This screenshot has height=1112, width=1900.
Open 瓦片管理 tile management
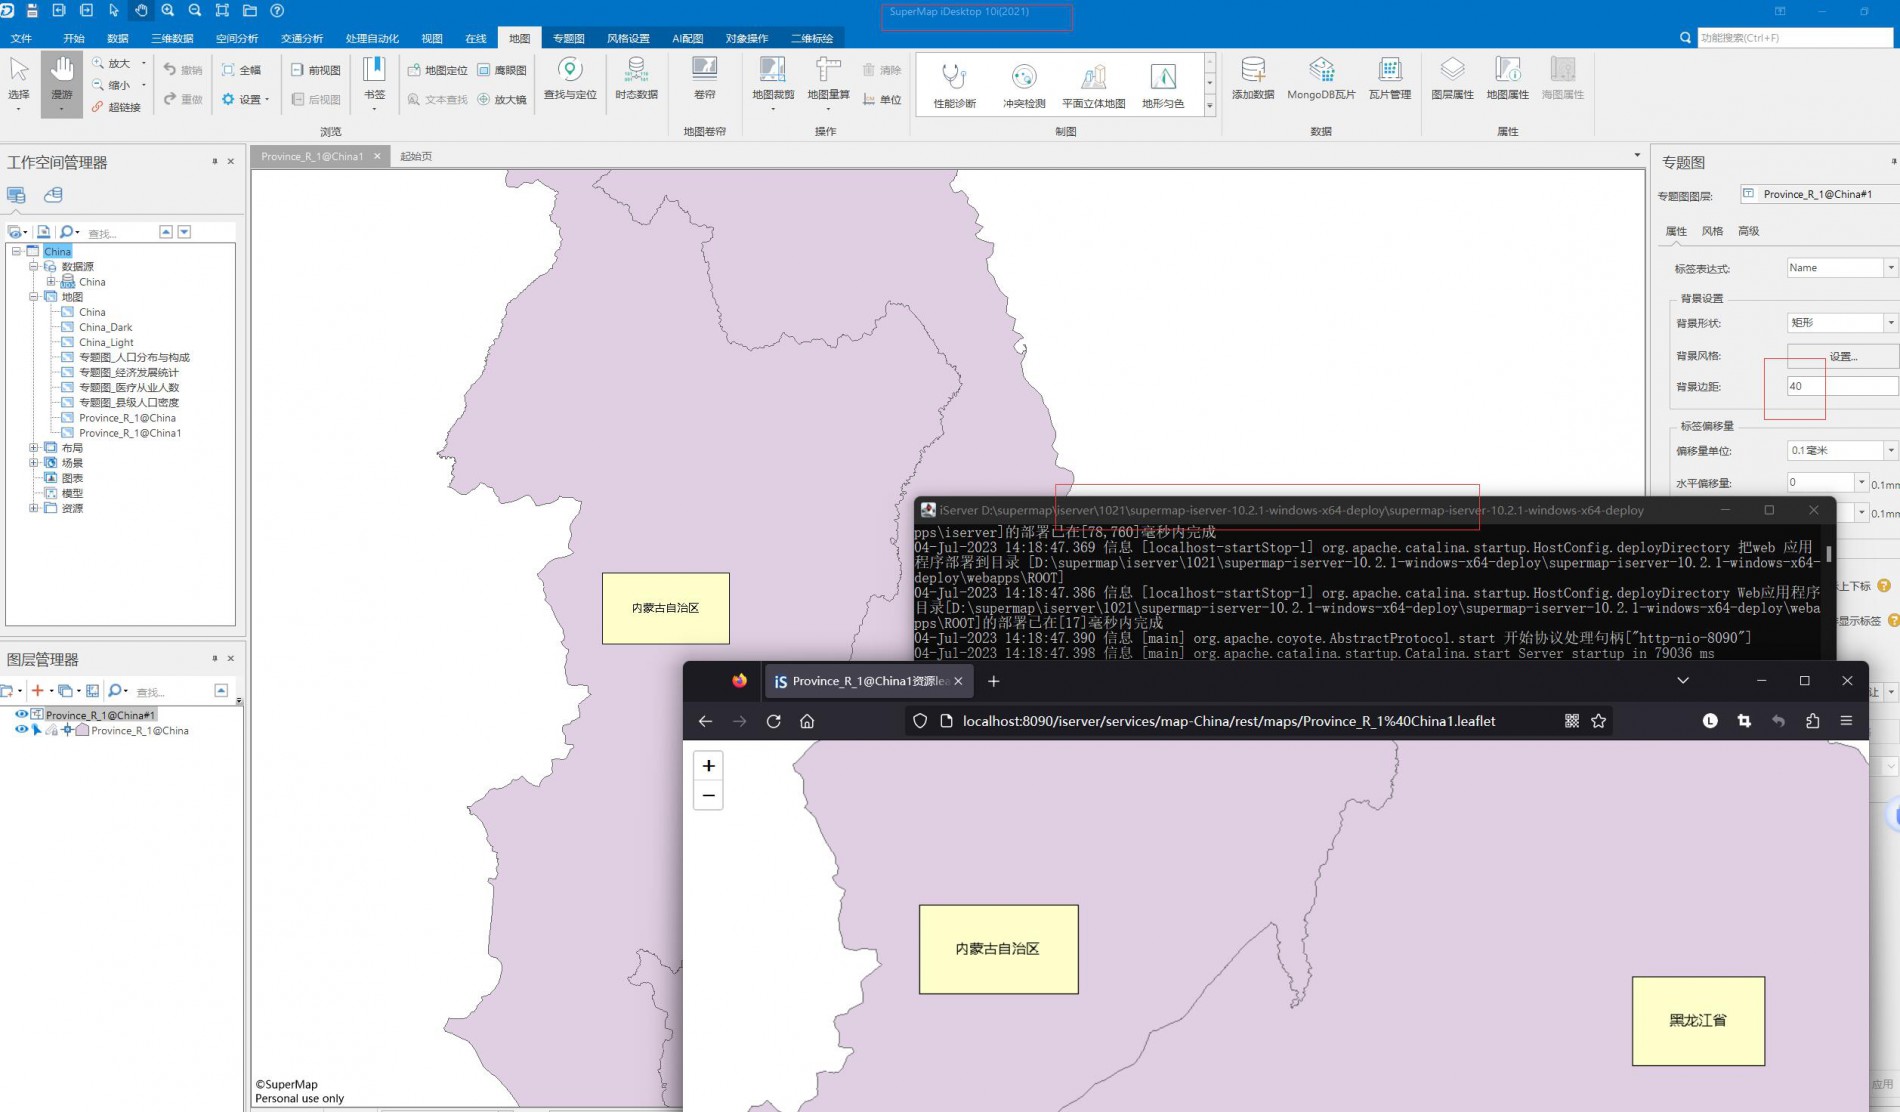1390,80
